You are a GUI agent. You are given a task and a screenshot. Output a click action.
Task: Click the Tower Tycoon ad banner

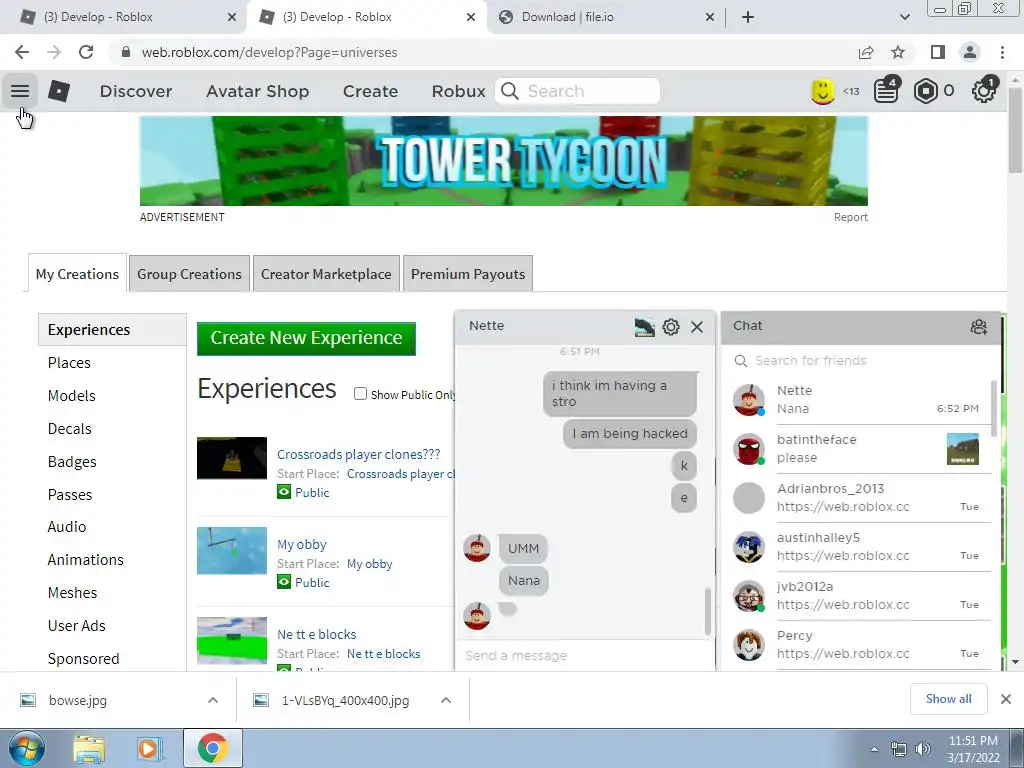504,161
